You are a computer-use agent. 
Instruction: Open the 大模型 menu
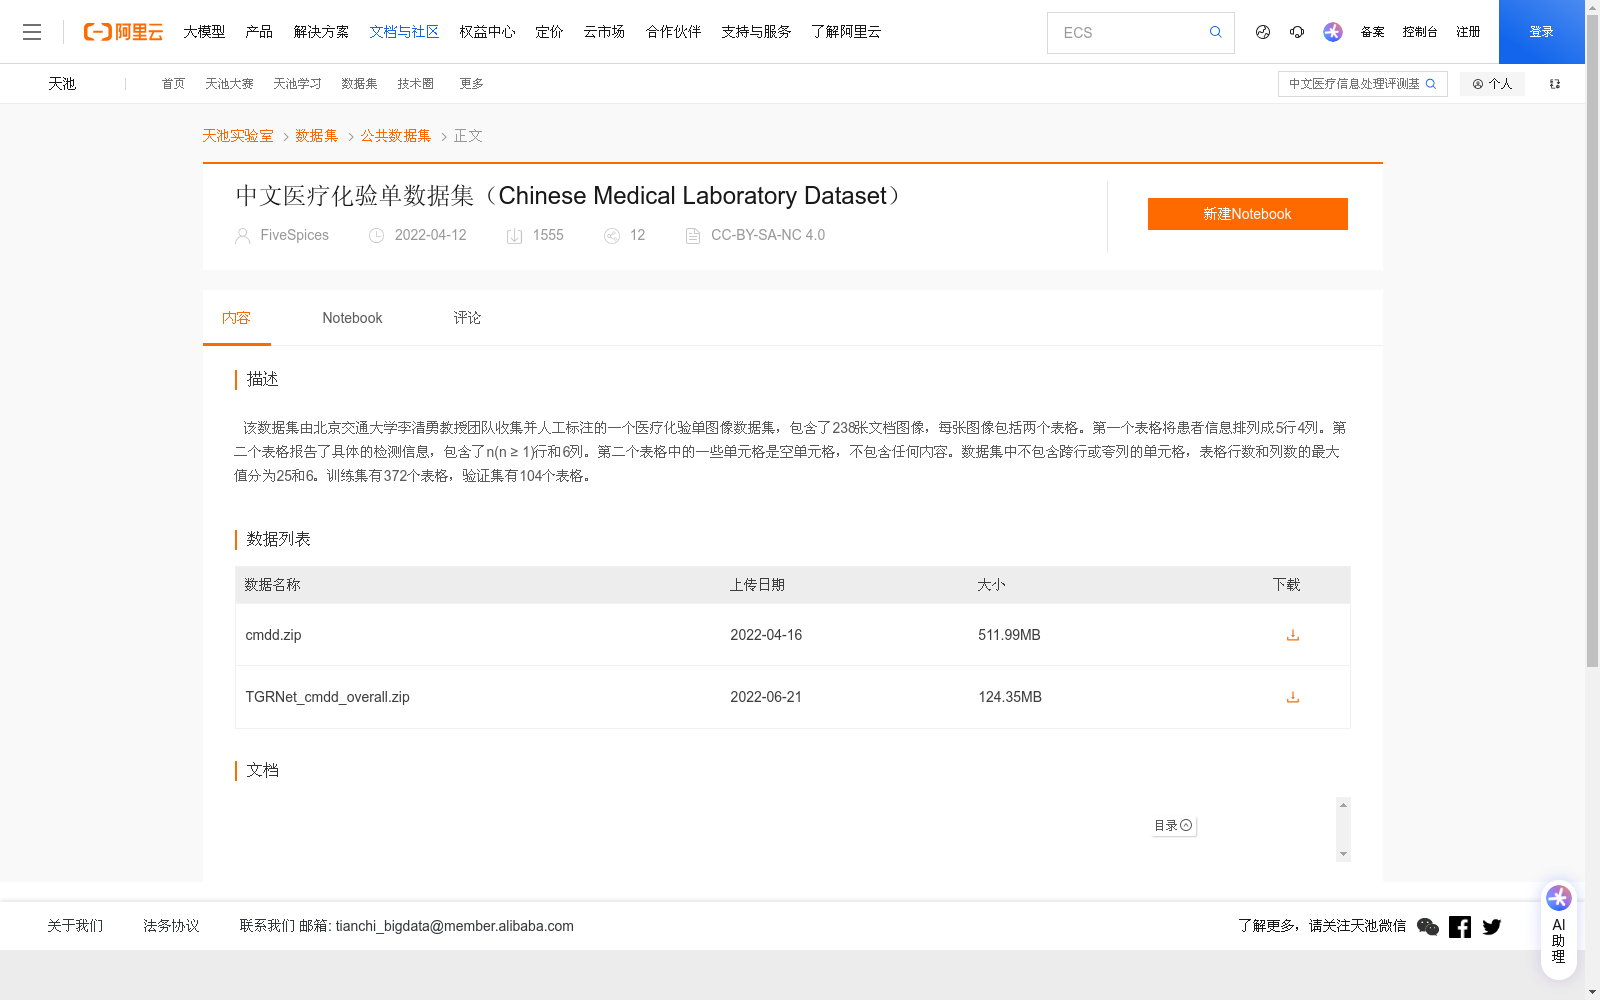[x=204, y=32]
